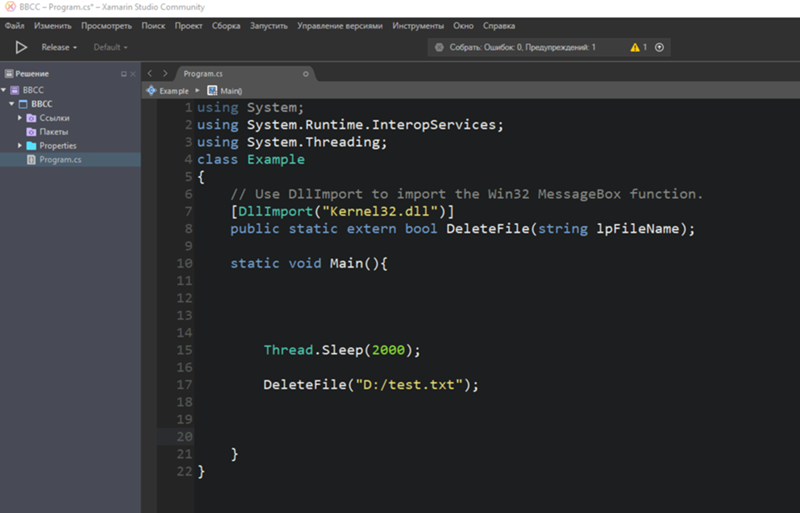Click the project icon next to bold BBCC
Screen dimensions: 800x513
coord(23,104)
